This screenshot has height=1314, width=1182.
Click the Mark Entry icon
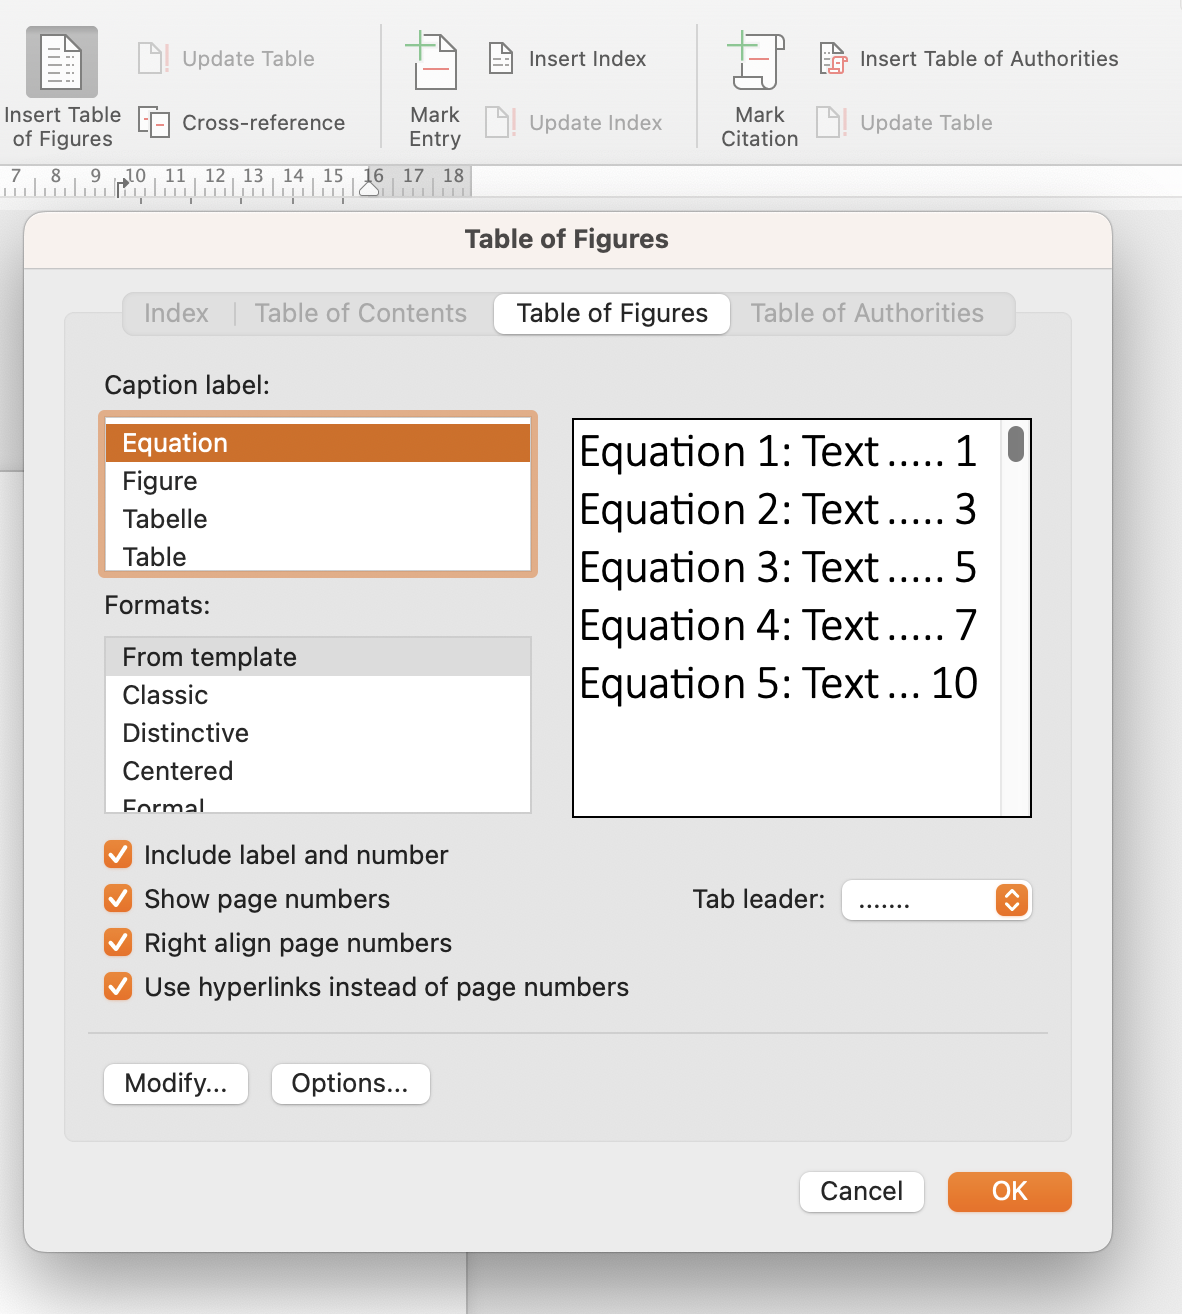point(435,62)
